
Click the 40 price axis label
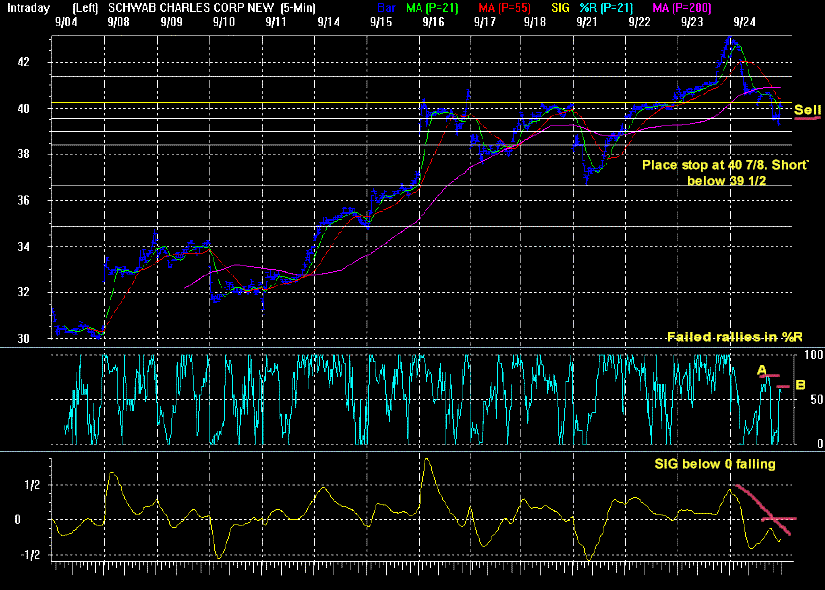point(23,109)
